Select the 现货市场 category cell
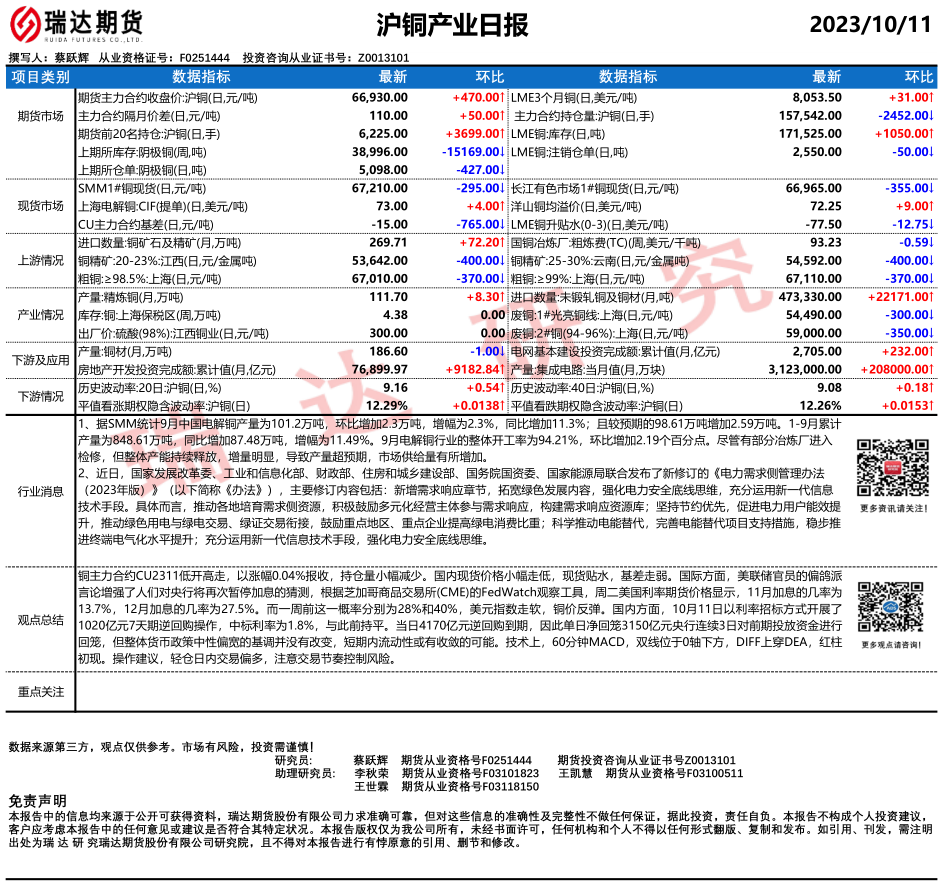The height and width of the screenshot is (885, 942). (40, 206)
